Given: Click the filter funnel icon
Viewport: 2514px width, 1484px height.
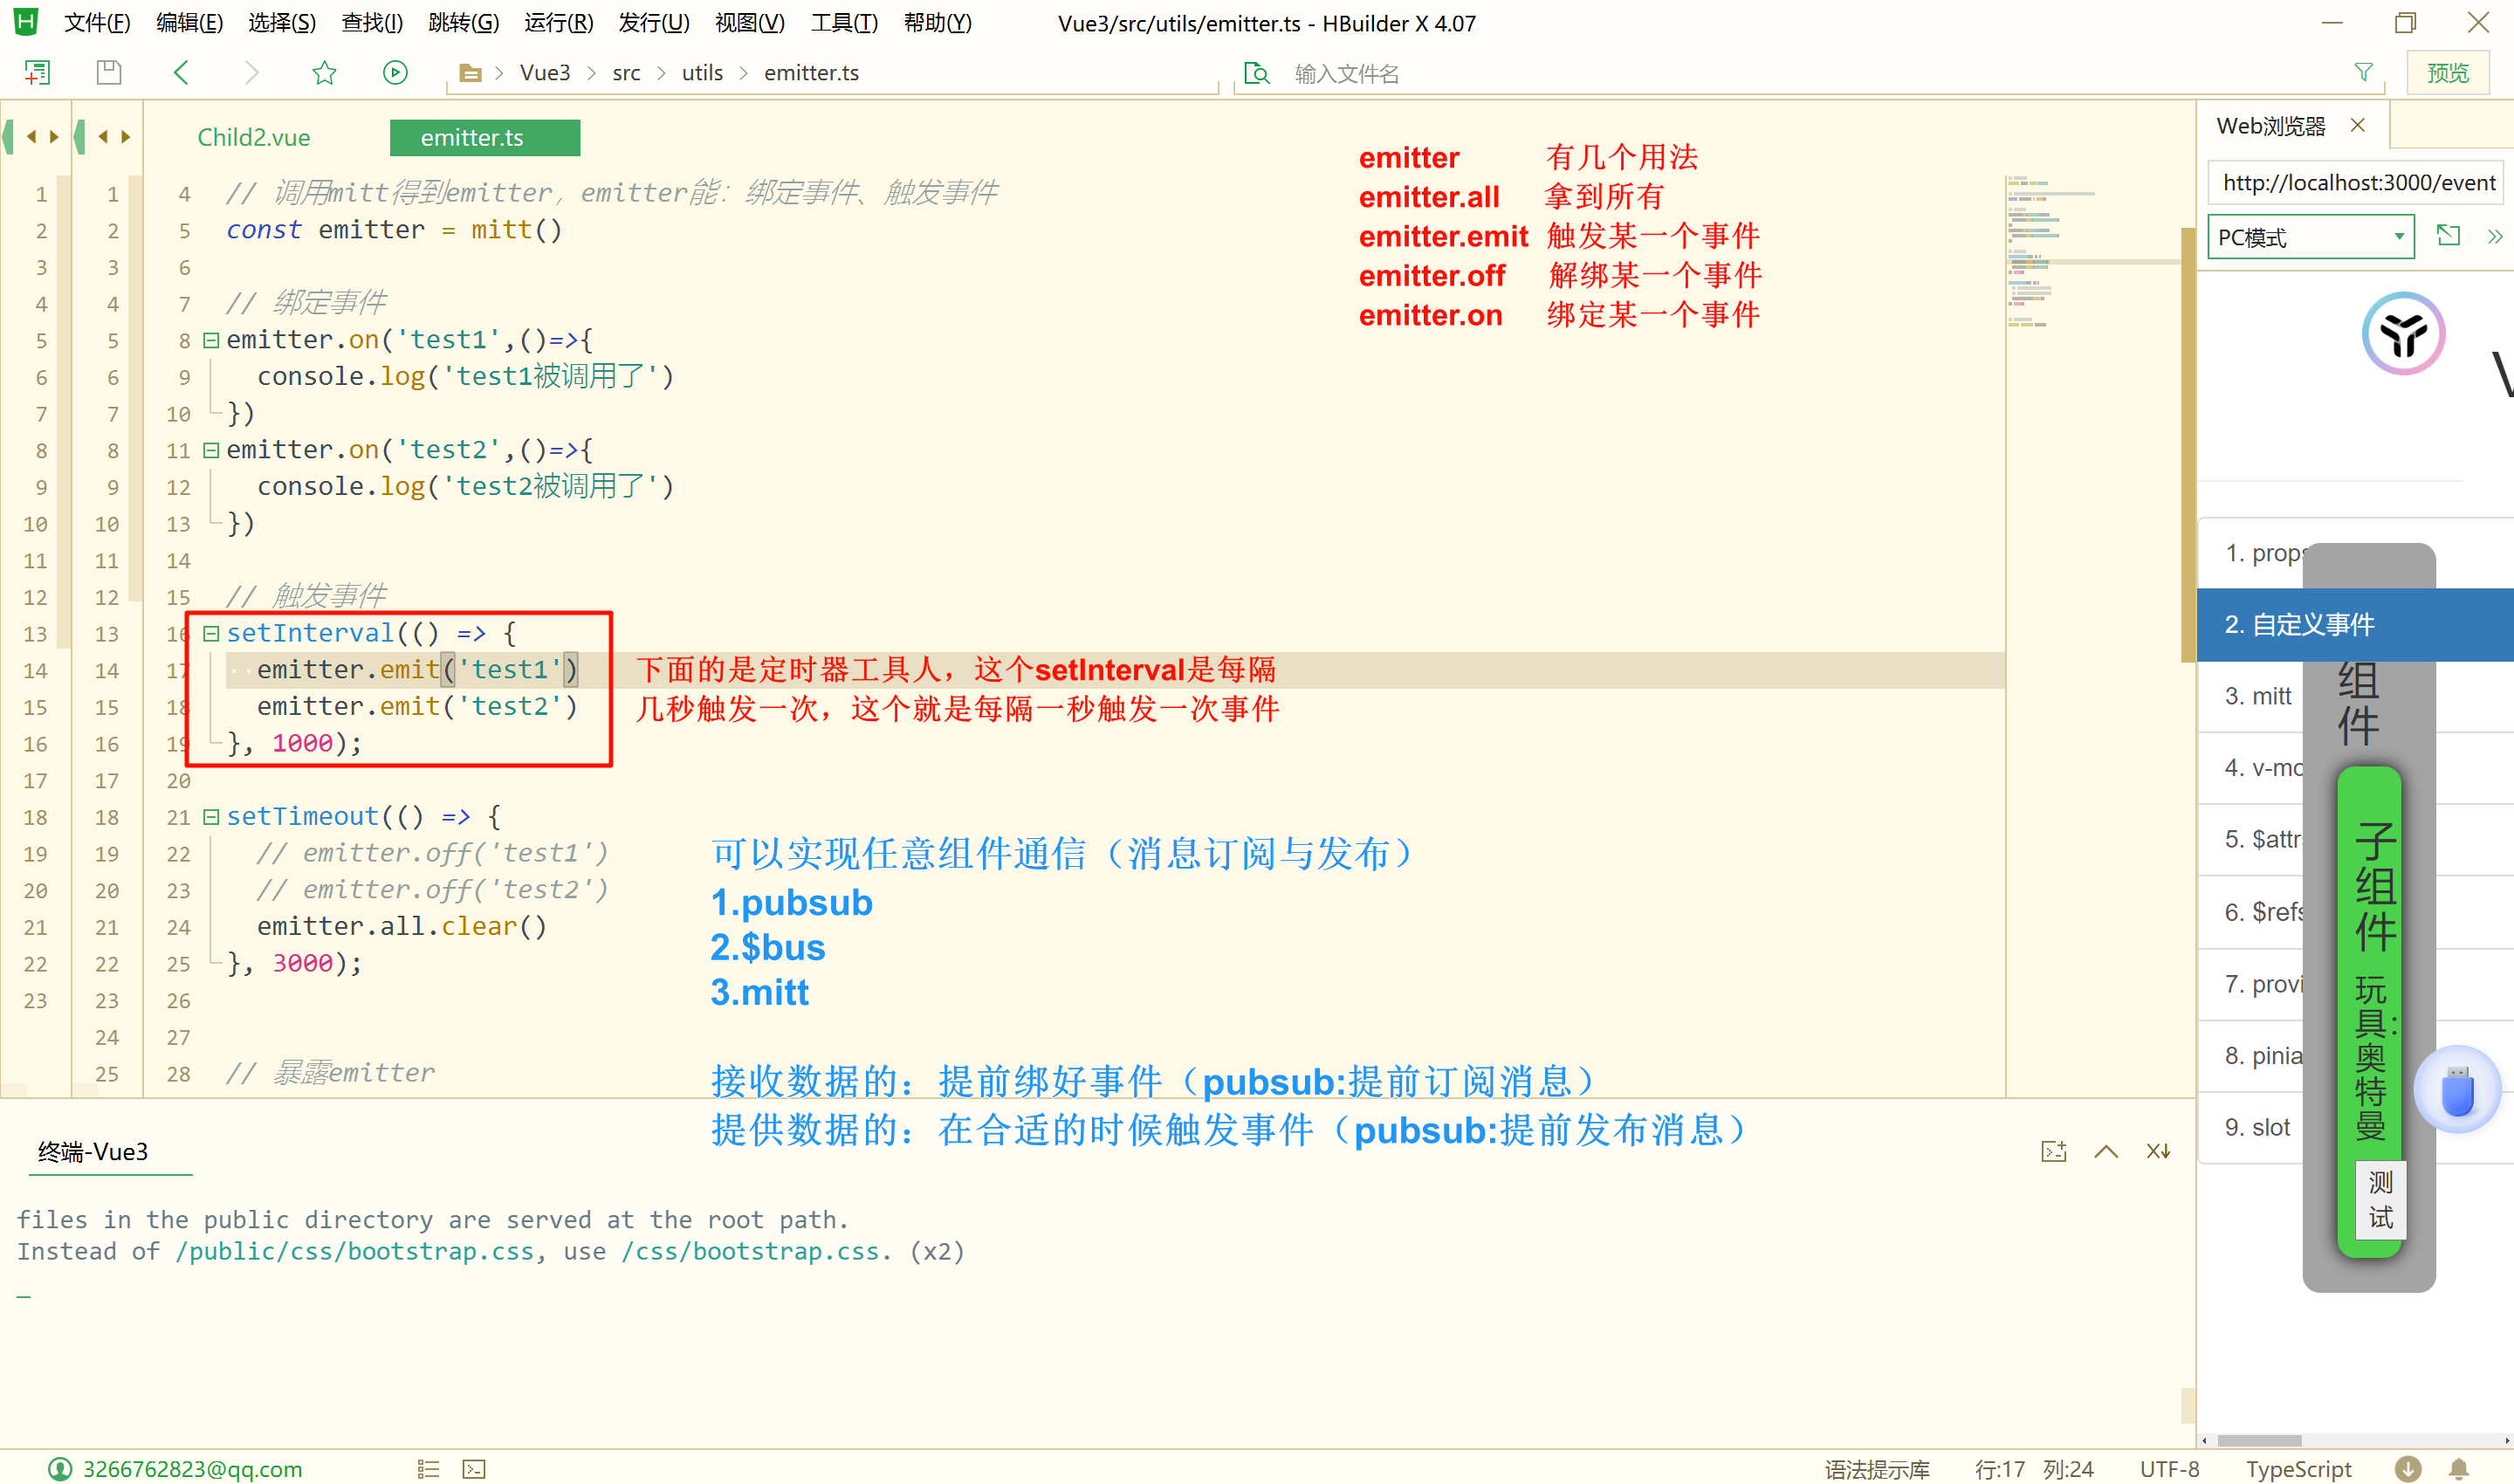Looking at the screenshot, I should (x=2363, y=72).
